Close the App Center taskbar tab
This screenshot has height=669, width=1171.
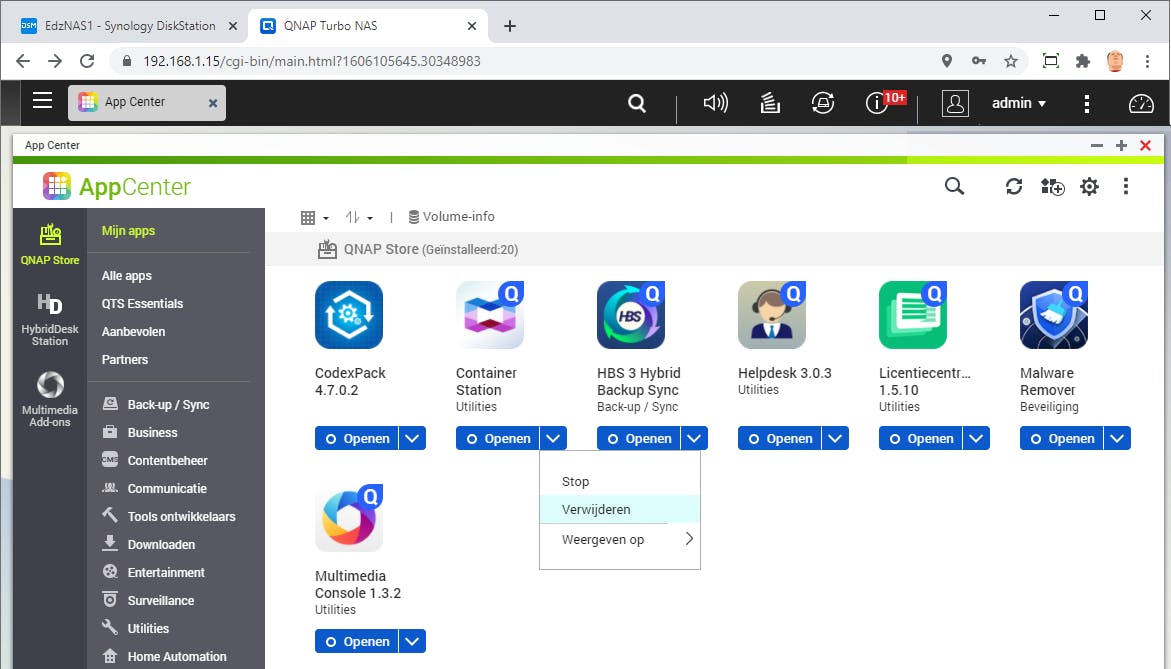tap(213, 103)
